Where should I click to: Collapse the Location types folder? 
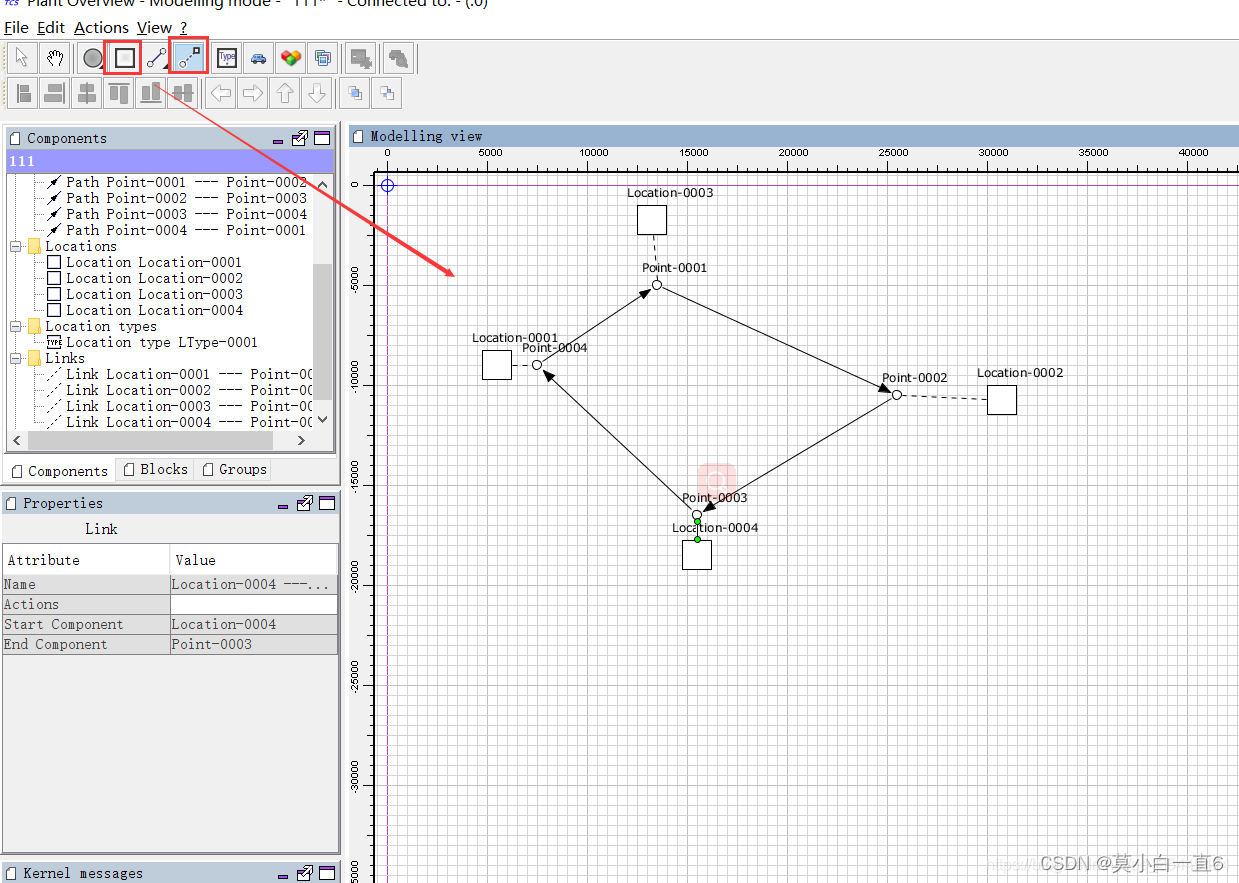(17, 326)
